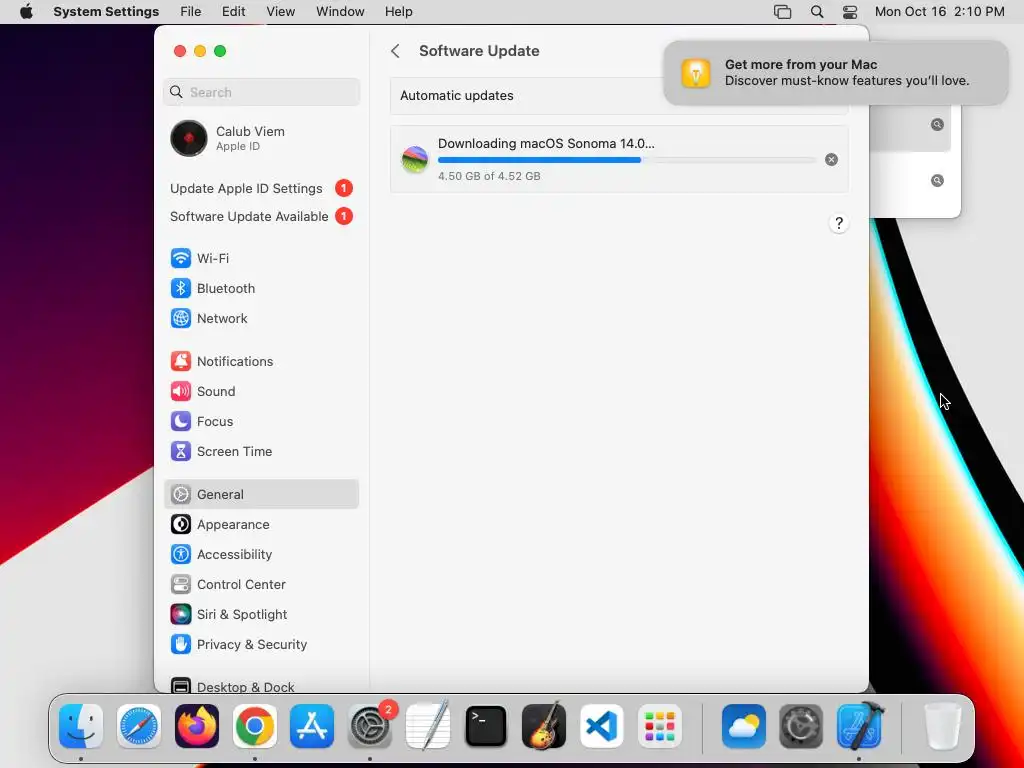
Task: Open the Apple menu
Action: click(x=26, y=12)
